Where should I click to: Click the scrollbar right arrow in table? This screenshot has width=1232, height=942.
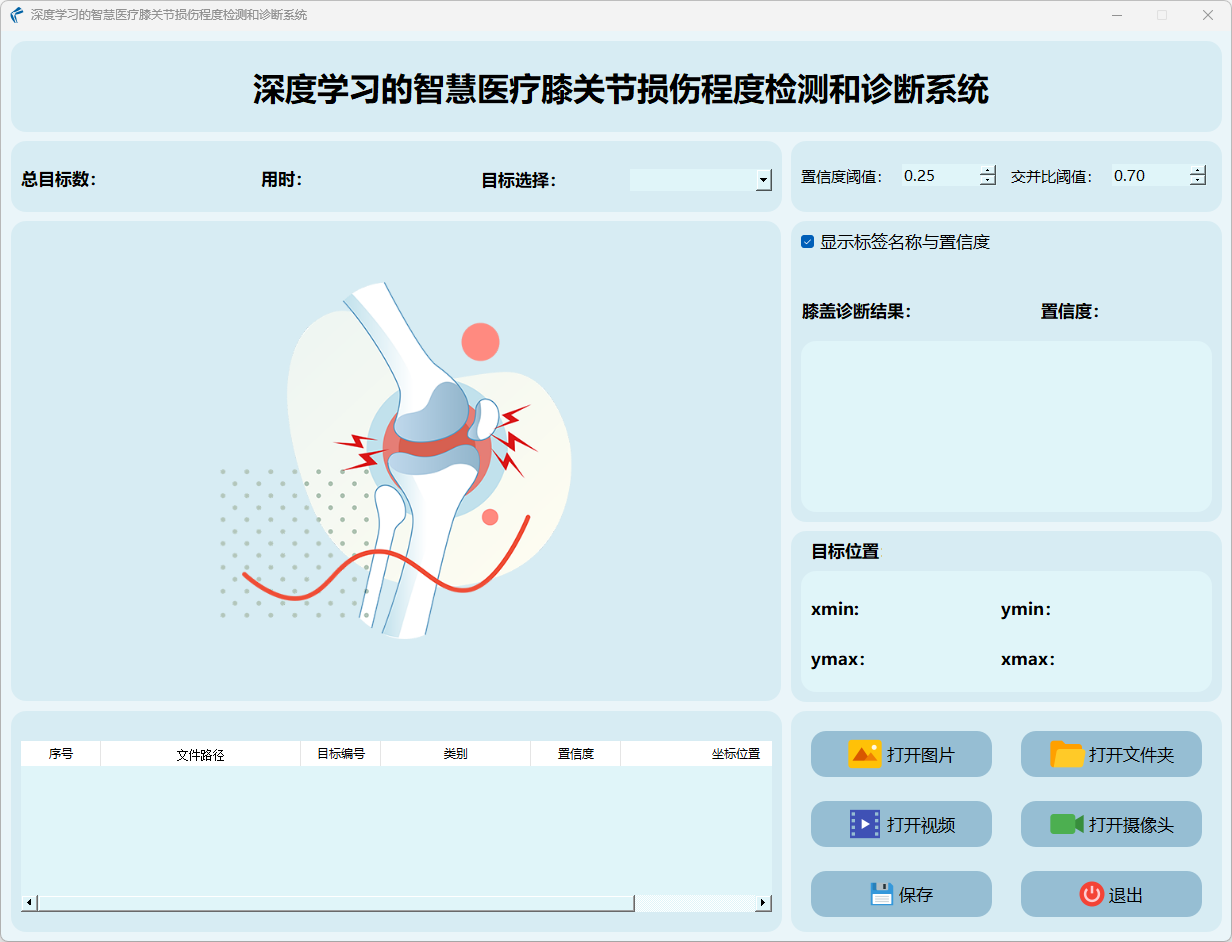click(x=763, y=903)
